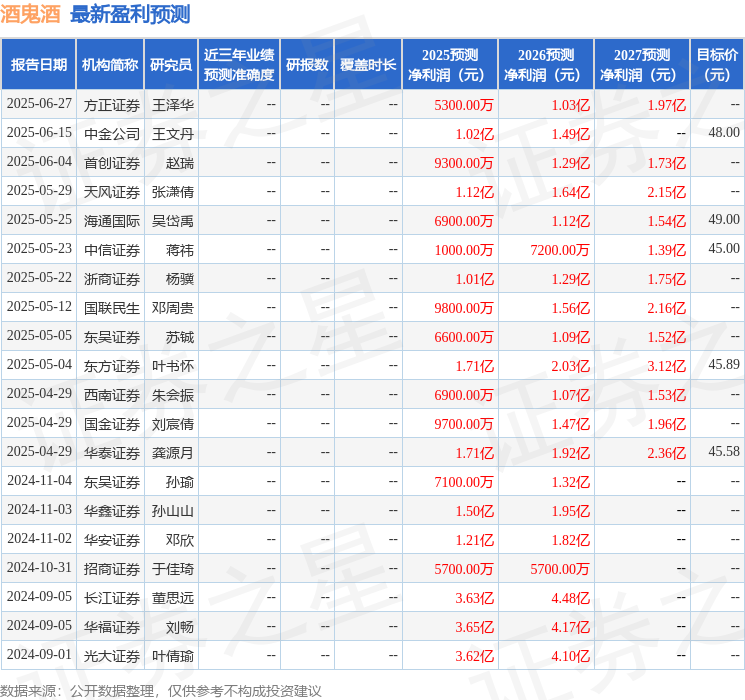Click institution 东方证券
The height and width of the screenshot is (700, 745).
click(112, 366)
